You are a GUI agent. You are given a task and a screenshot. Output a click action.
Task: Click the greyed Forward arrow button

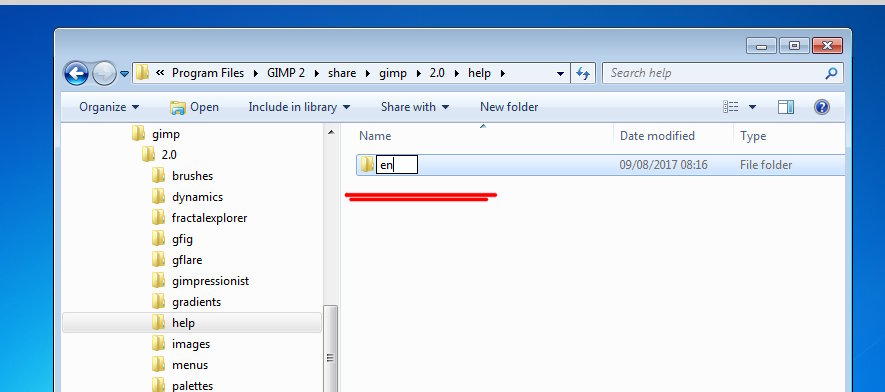(x=104, y=73)
